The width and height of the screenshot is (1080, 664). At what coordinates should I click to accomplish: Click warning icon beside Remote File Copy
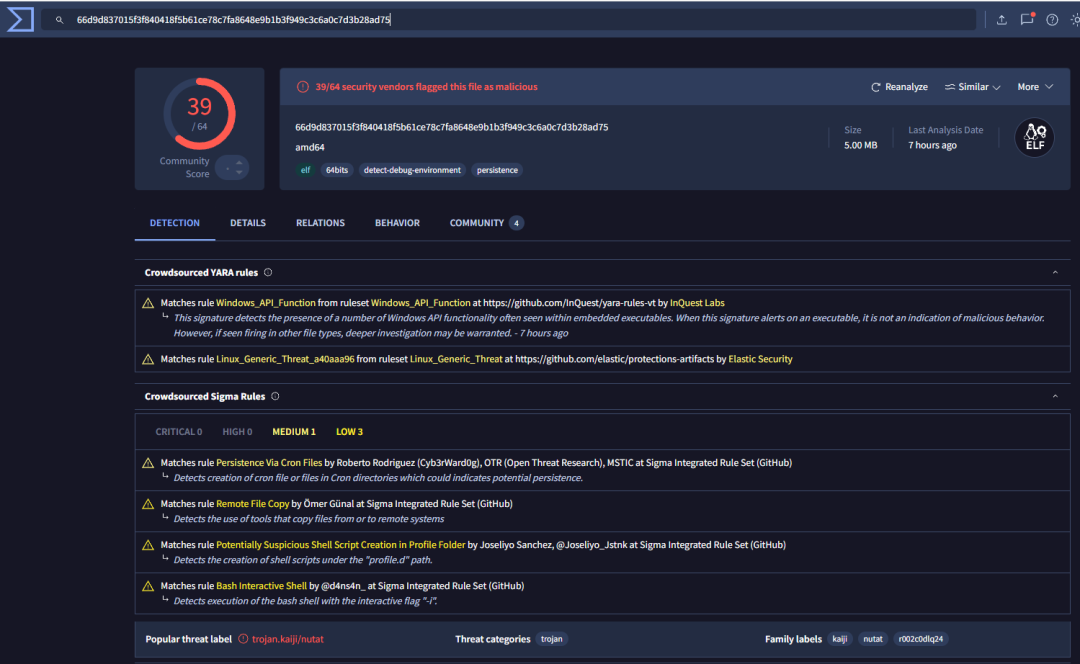click(x=148, y=504)
